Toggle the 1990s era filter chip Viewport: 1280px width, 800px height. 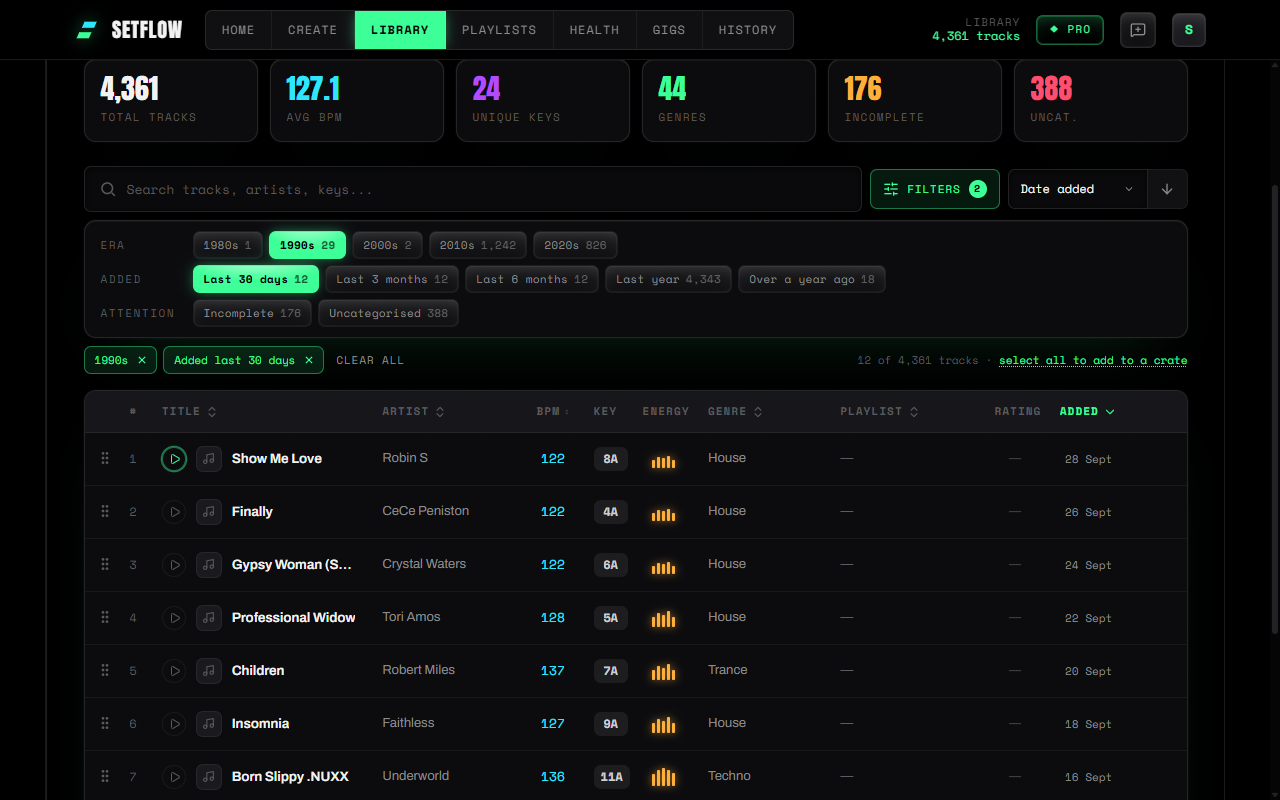click(x=307, y=245)
